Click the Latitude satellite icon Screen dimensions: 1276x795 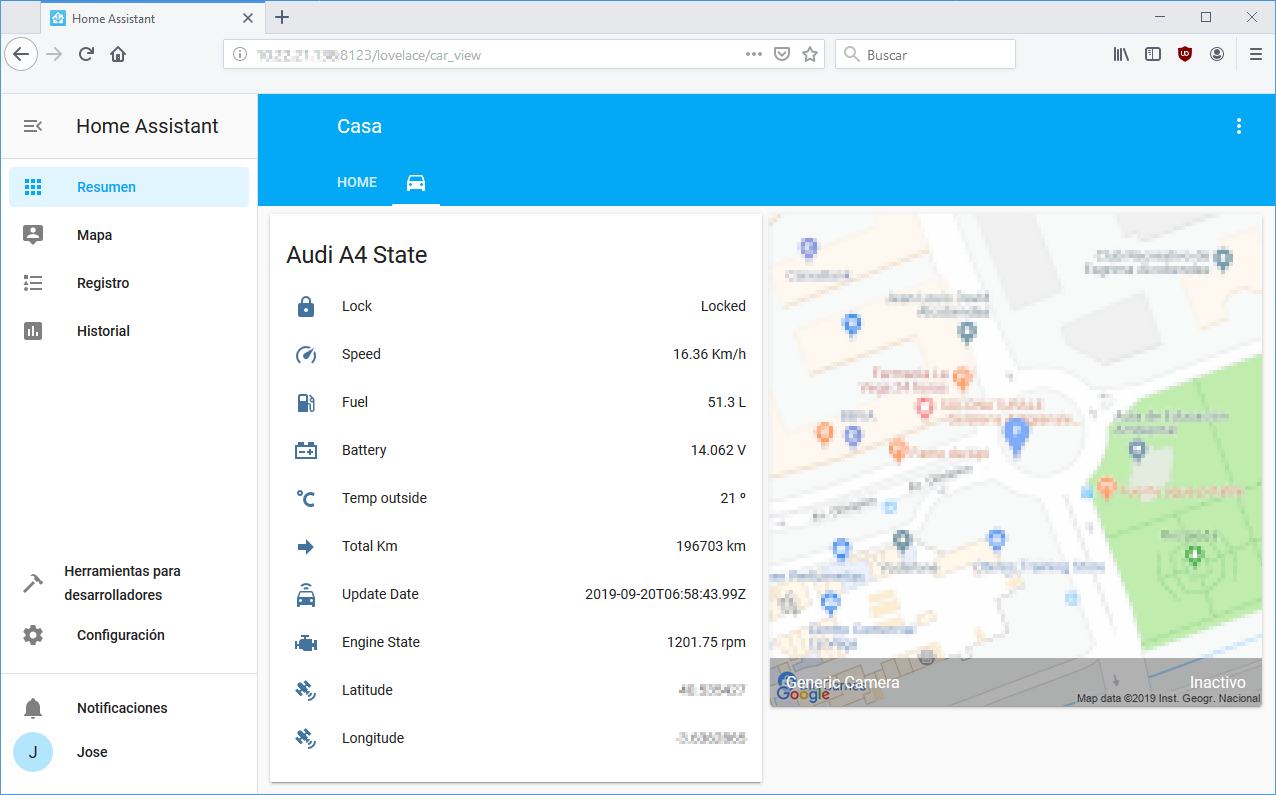pyautogui.click(x=306, y=690)
